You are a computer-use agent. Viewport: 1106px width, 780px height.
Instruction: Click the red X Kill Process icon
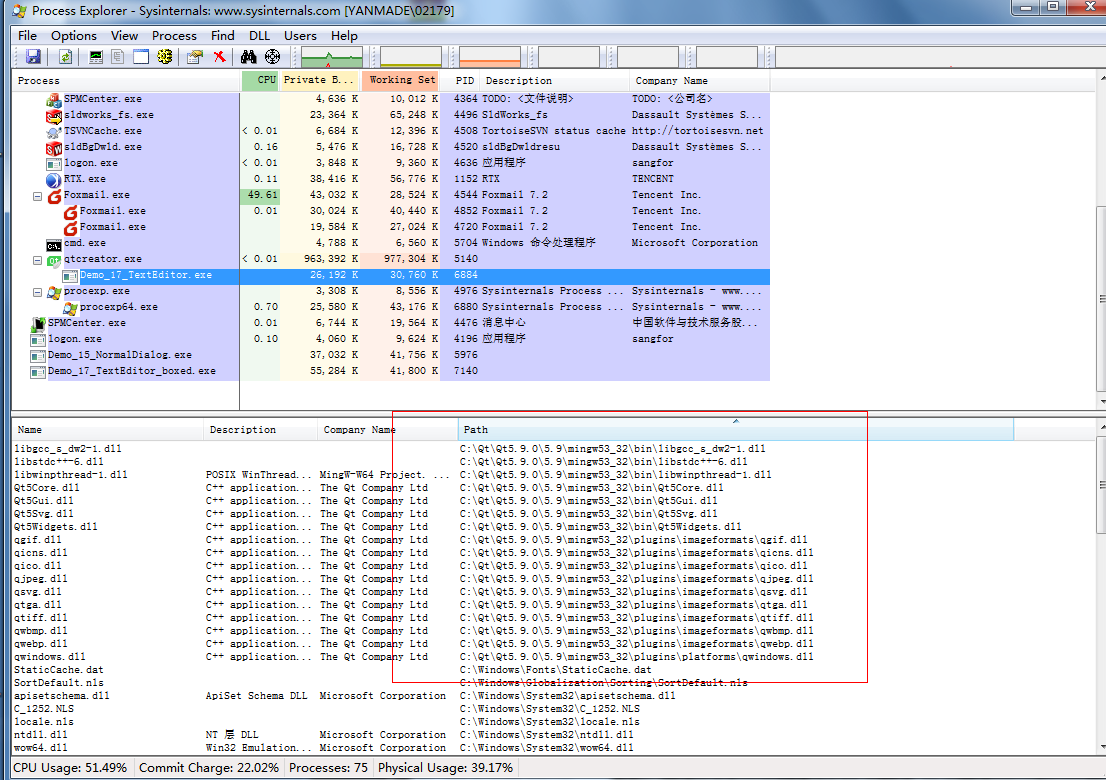[x=219, y=56]
